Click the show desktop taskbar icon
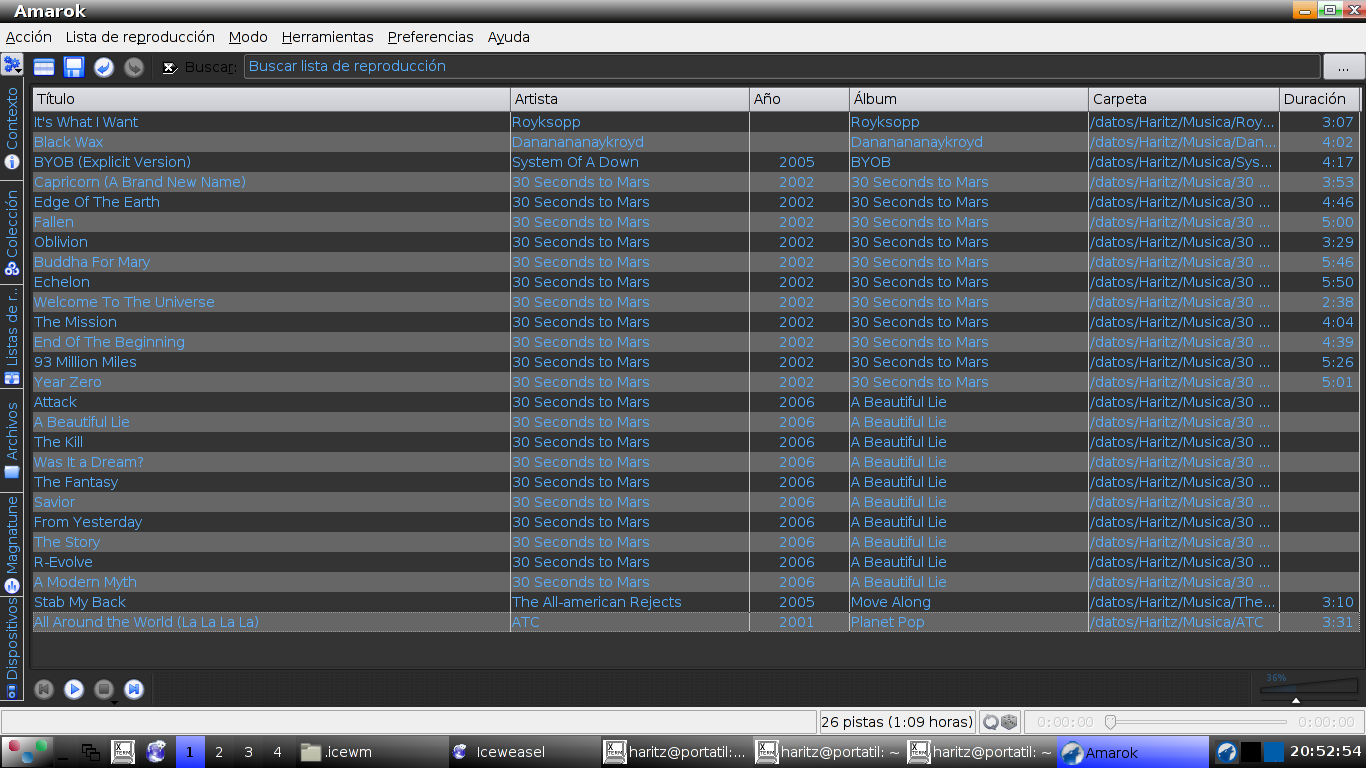Image resolution: width=1366 pixels, height=768 pixels. pos(63,752)
